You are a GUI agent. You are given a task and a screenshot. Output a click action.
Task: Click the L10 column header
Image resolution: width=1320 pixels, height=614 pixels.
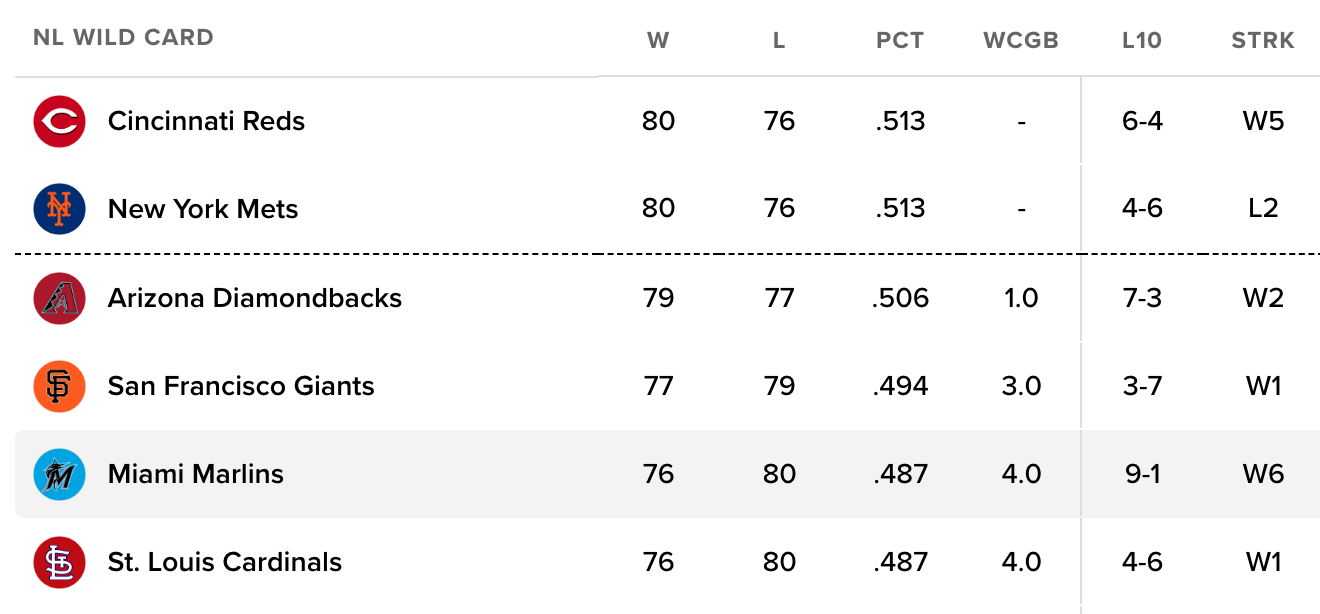tap(1142, 41)
